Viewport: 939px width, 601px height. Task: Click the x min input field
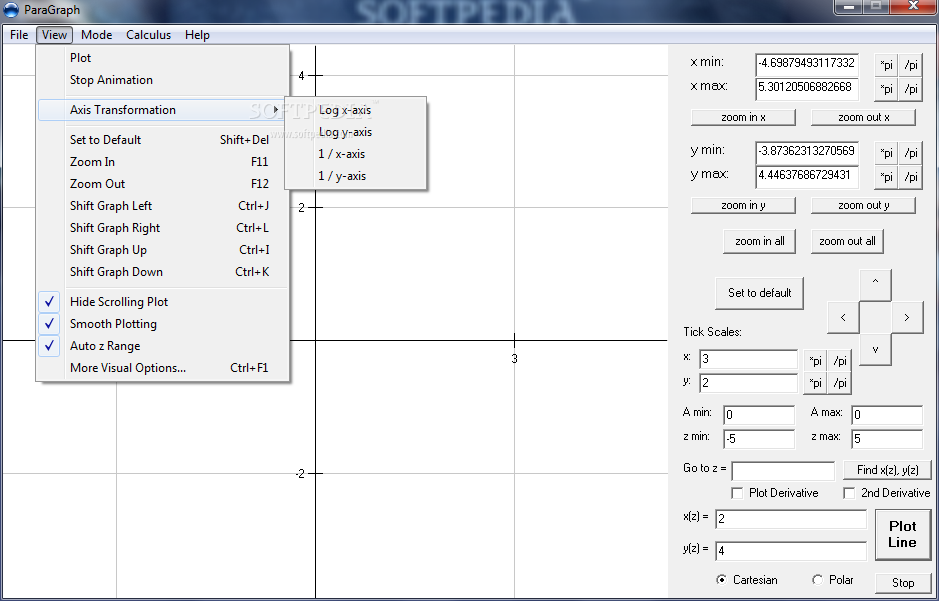[x=807, y=63]
